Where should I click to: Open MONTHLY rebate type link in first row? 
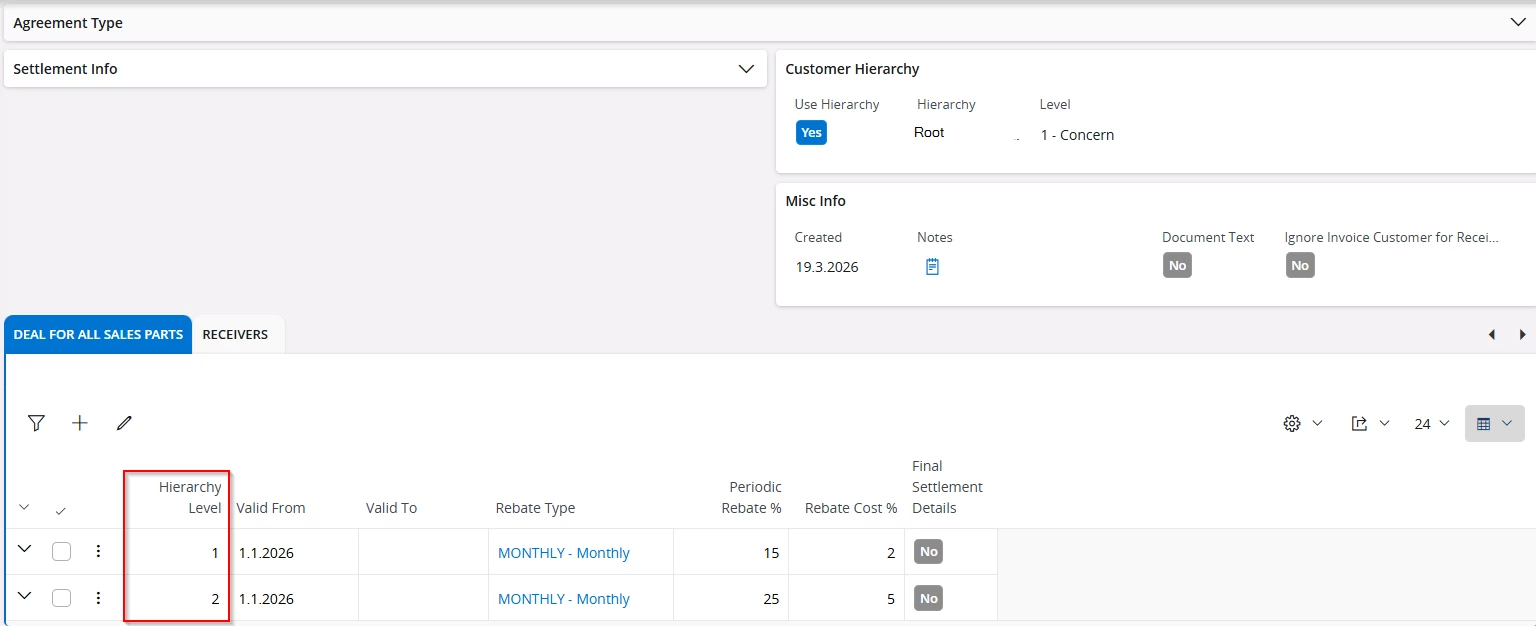tap(564, 553)
